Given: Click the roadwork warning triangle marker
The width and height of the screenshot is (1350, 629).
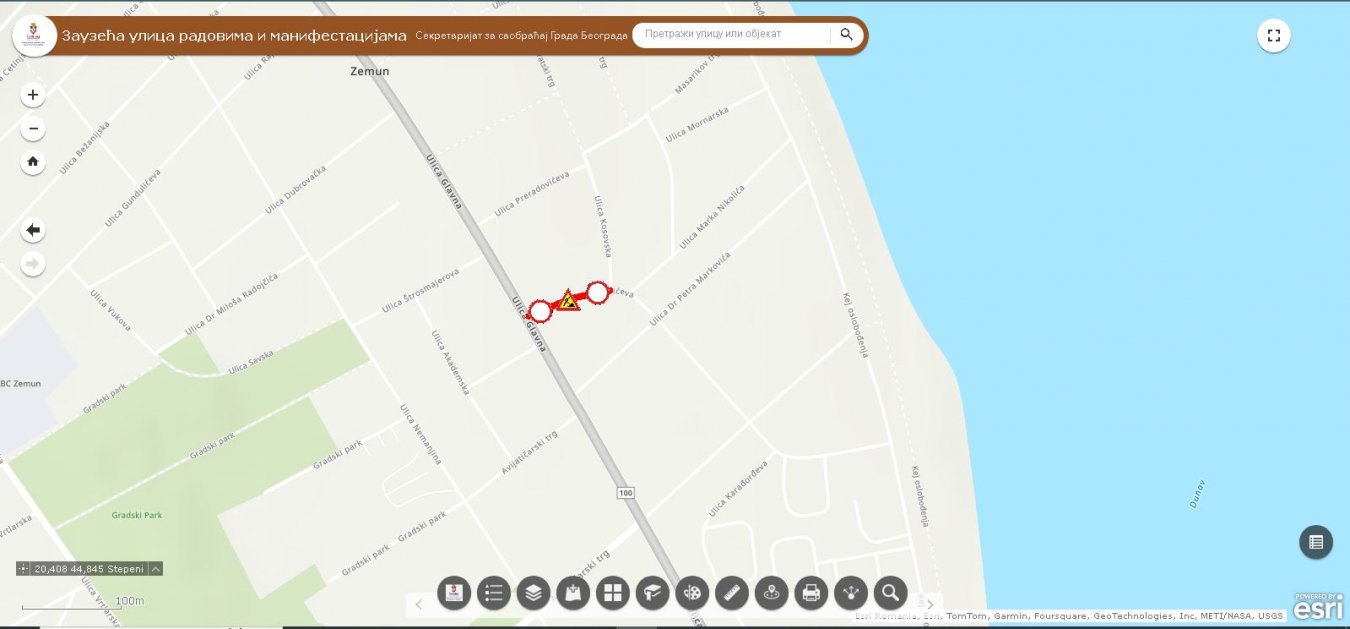Looking at the screenshot, I should (568, 300).
